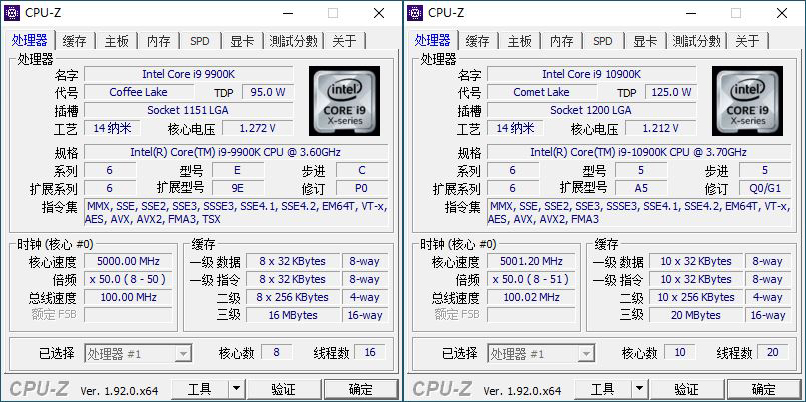
Task: Click CPU-Z app icon in right window title bar
Action: point(415,13)
